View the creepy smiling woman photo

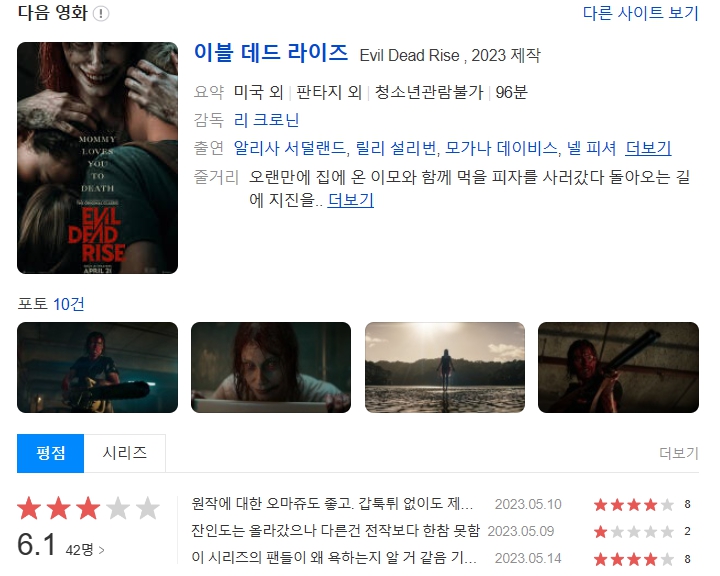(271, 367)
